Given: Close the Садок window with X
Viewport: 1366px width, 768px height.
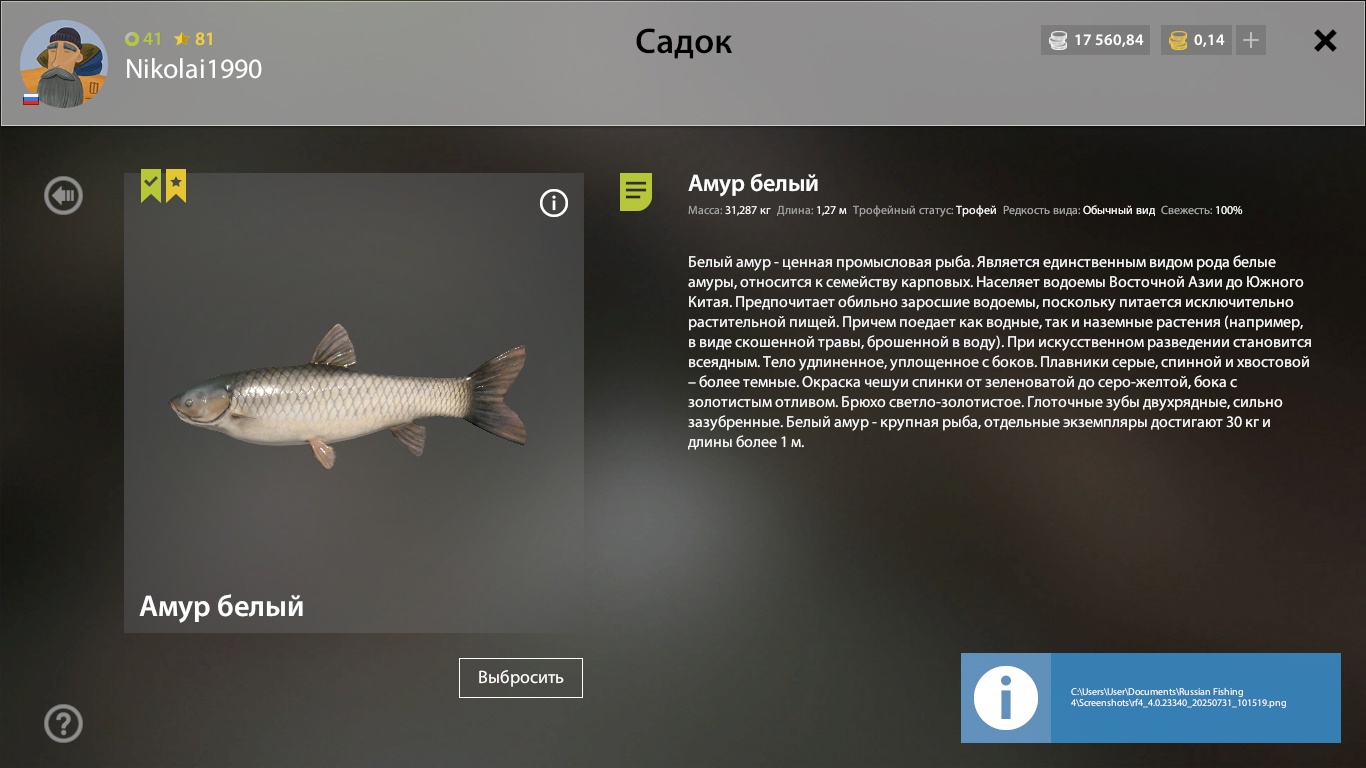Looking at the screenshot, I should coord(1325,40).
